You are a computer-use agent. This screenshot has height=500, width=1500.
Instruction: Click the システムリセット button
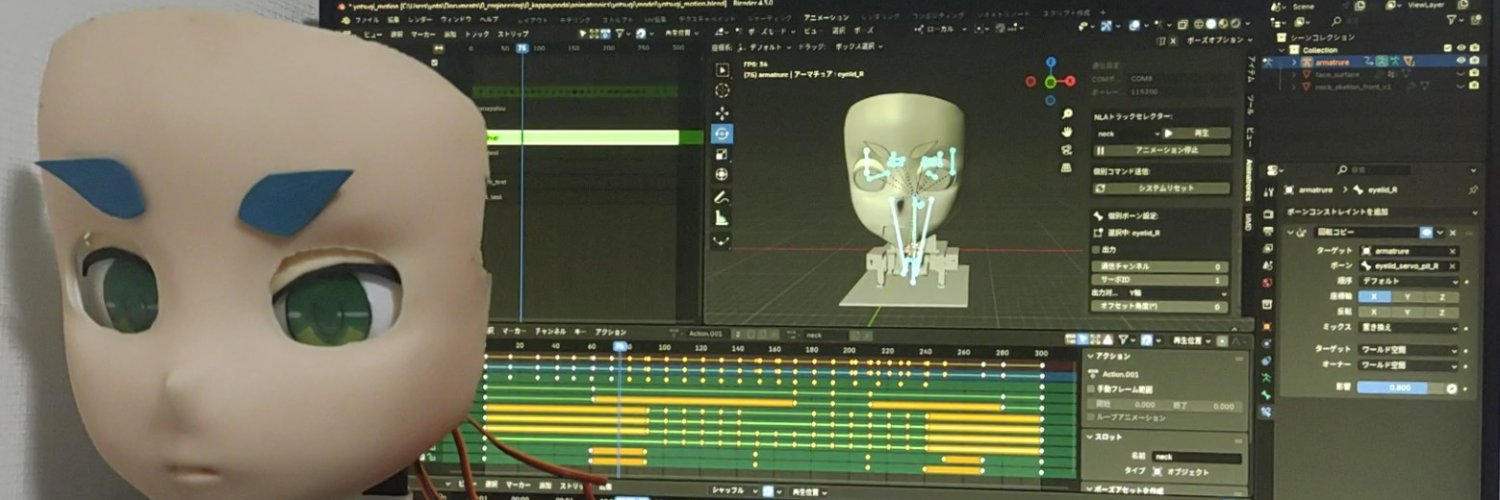coord(1162,188)
